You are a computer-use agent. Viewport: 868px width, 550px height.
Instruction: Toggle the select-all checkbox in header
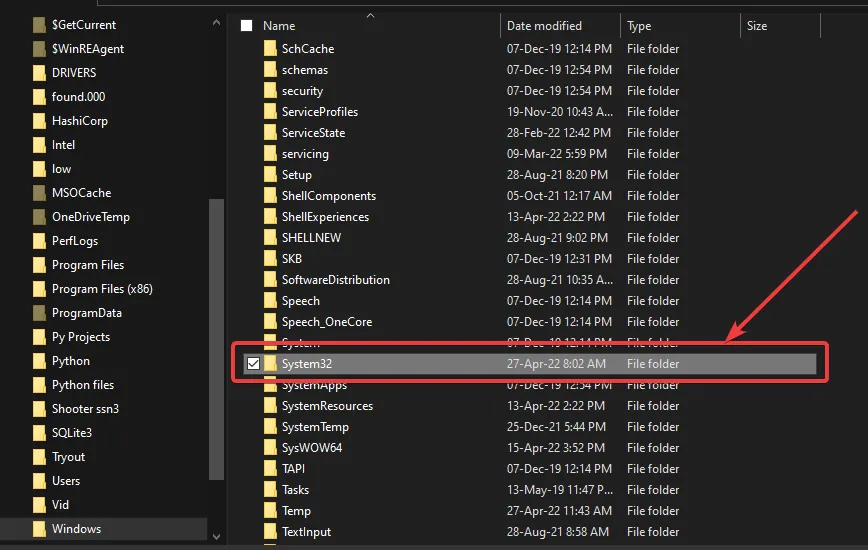point(247,26)
